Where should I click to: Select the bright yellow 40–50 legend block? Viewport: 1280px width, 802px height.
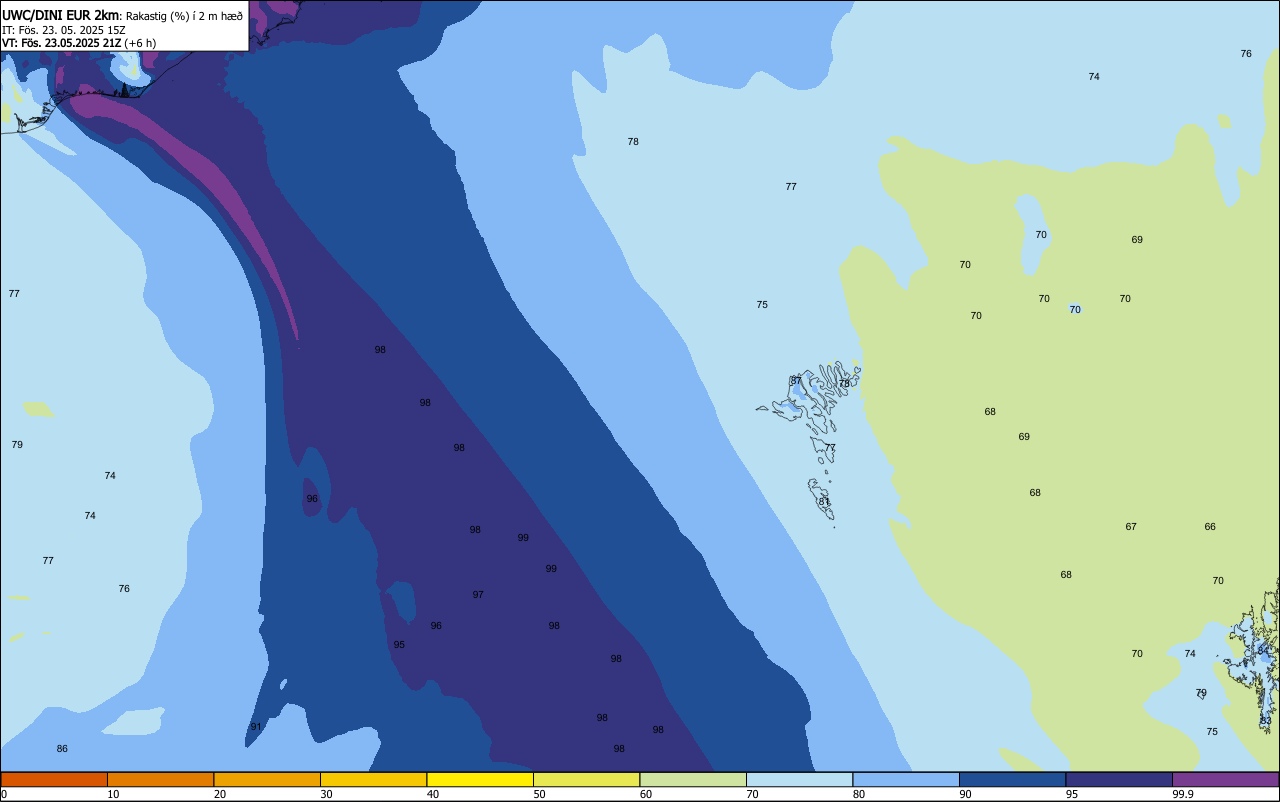click(480, 779)
